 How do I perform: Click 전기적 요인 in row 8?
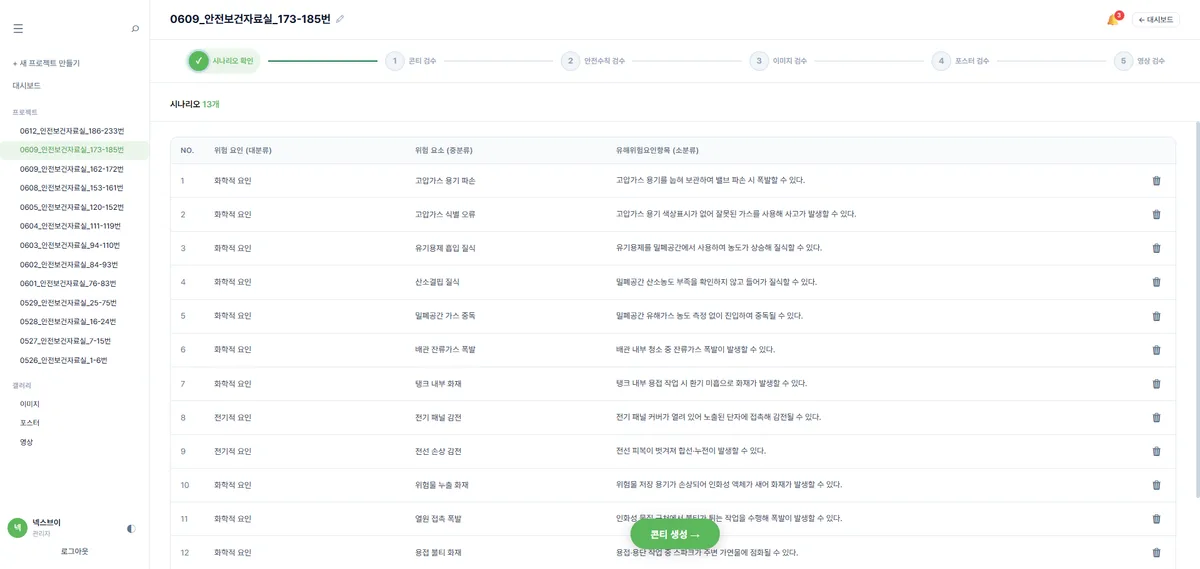[x=233, y=417]
